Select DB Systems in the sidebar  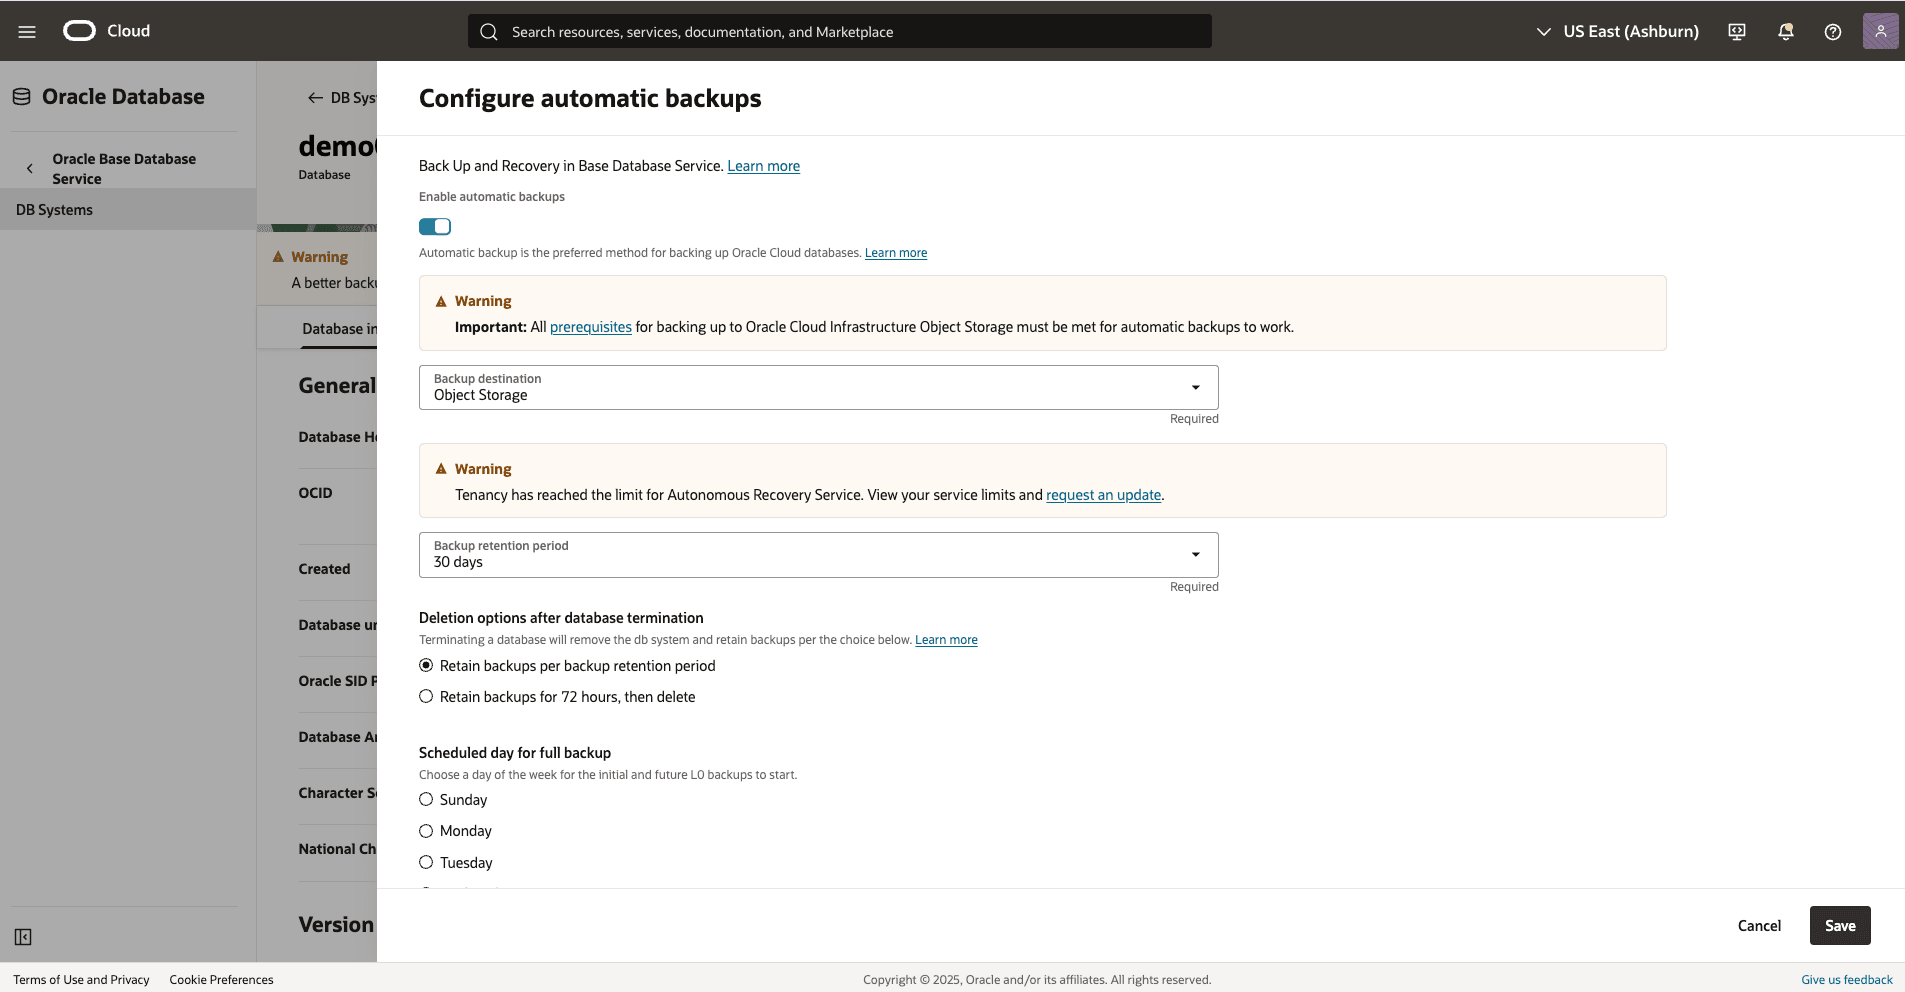pyautogui.click(x=55, y=209)
